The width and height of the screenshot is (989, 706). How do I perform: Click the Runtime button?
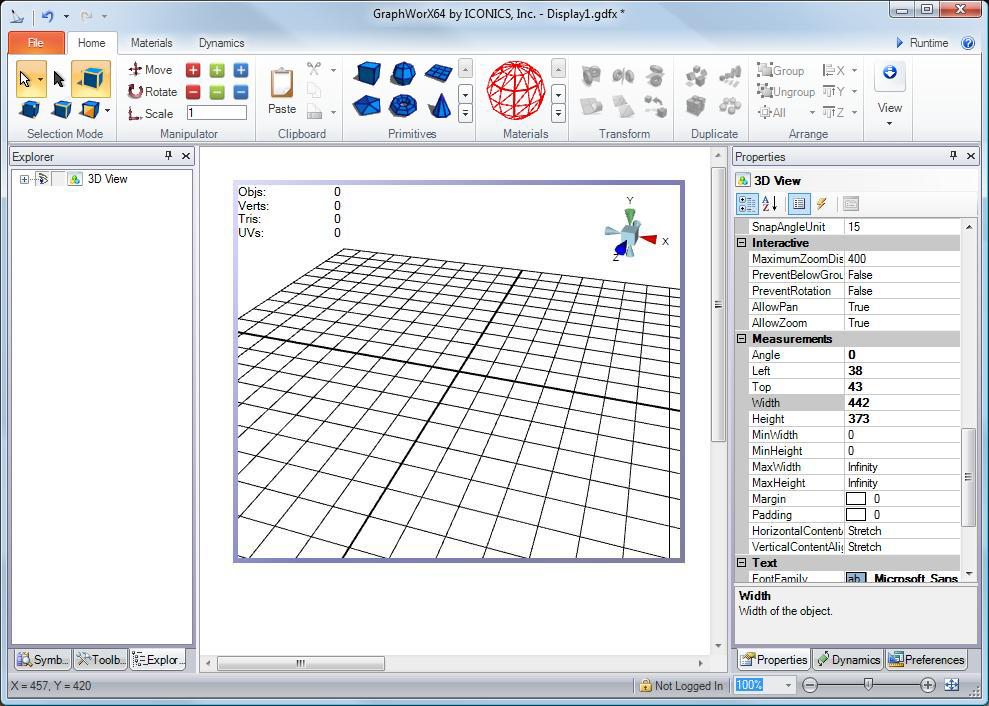pos(921,43)
